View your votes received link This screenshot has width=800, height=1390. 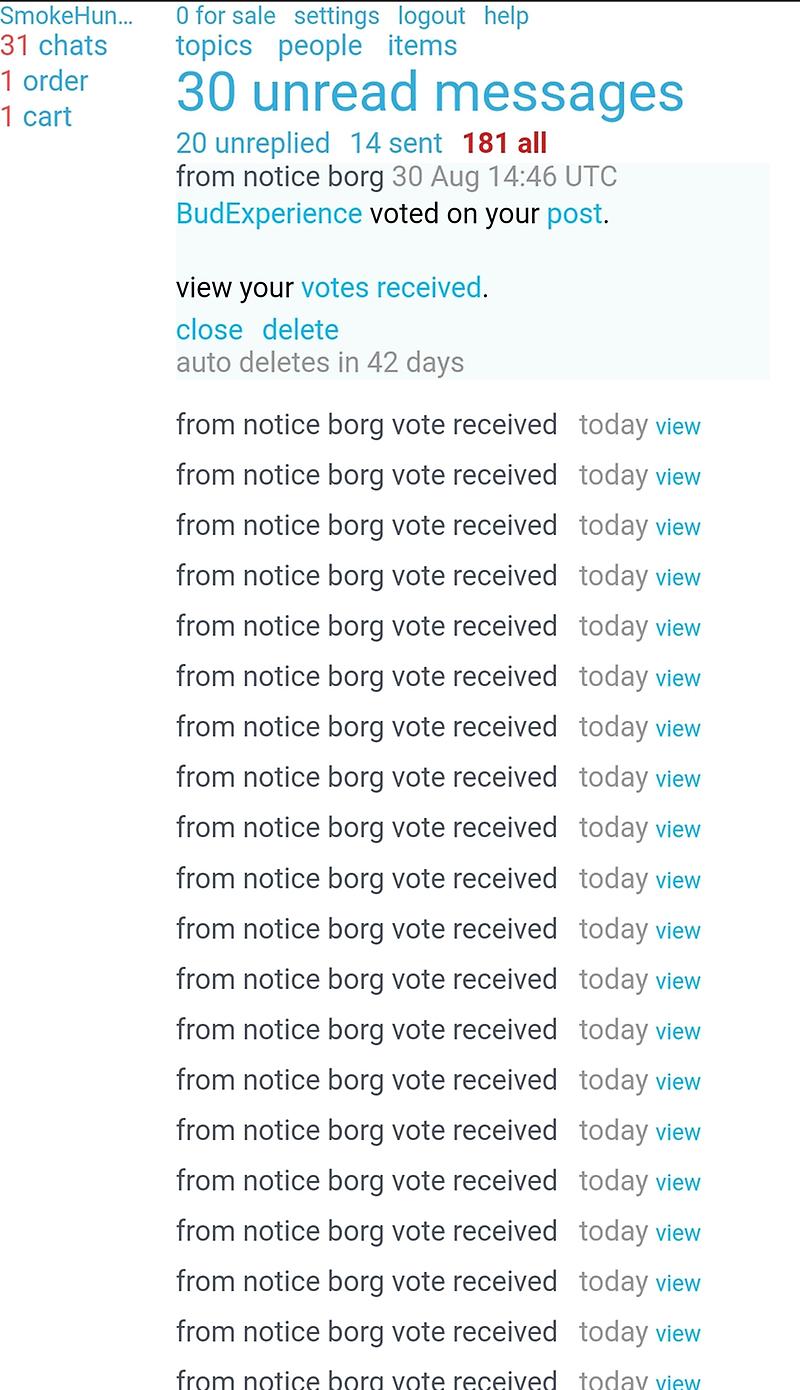pos(391,288)
